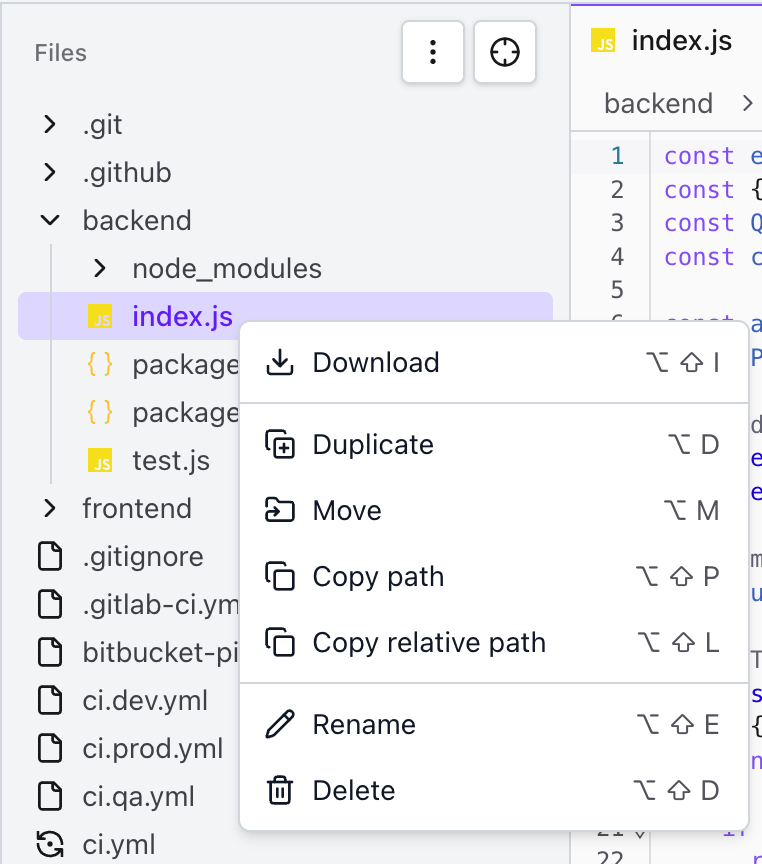Viewport: 762px width, 864px height.
Task: Click the download icon in the context menu
Action: click(278, 362)
